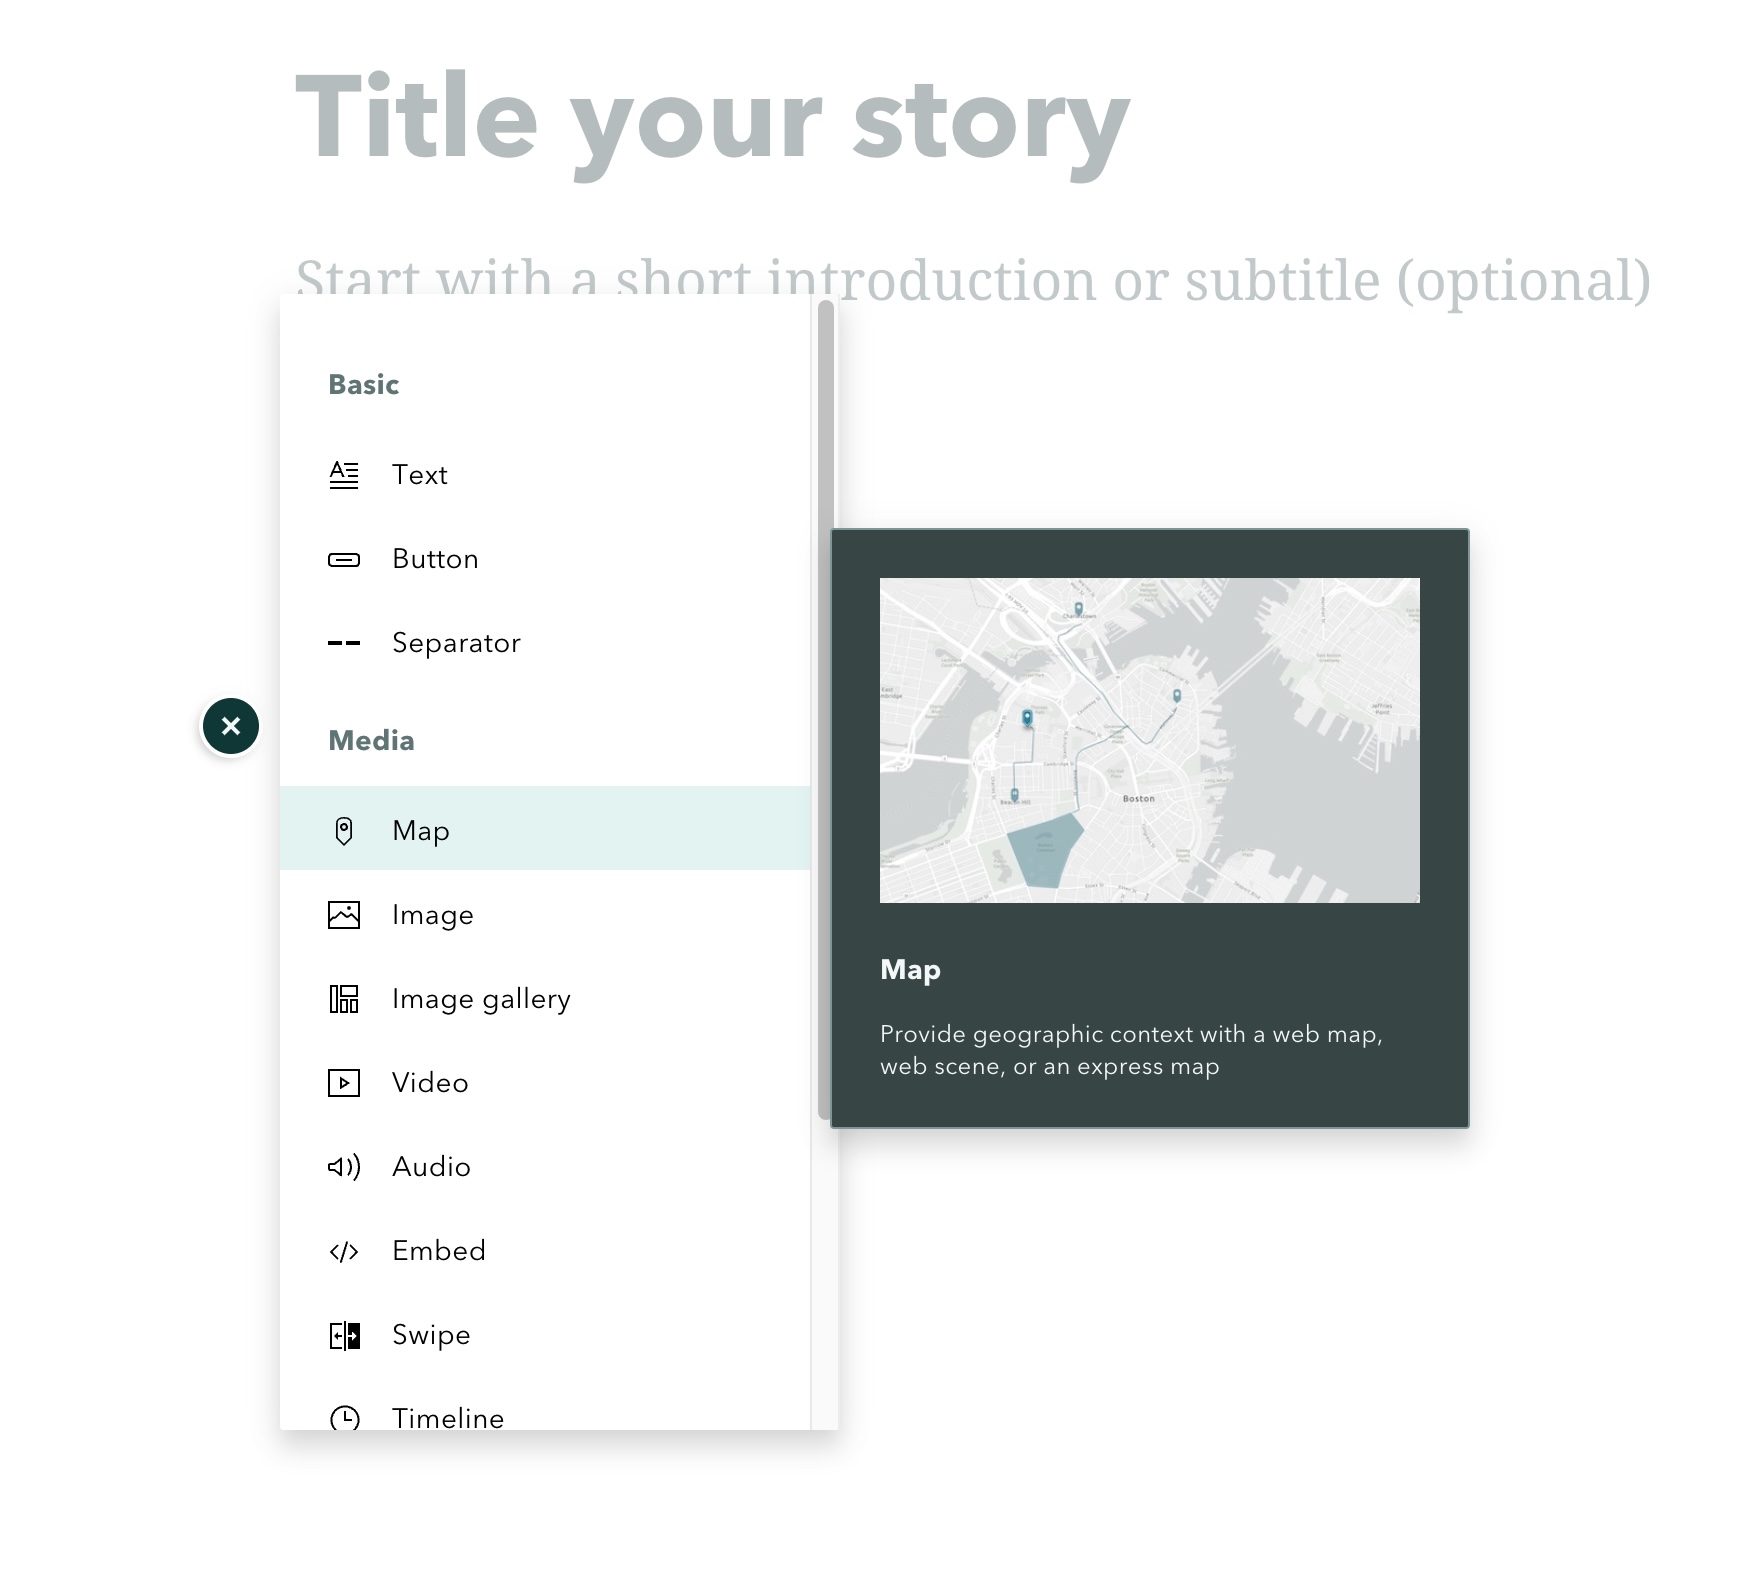Choose Map from the Media list
The image size is (1740, 1584).
[x=421, y=829]
